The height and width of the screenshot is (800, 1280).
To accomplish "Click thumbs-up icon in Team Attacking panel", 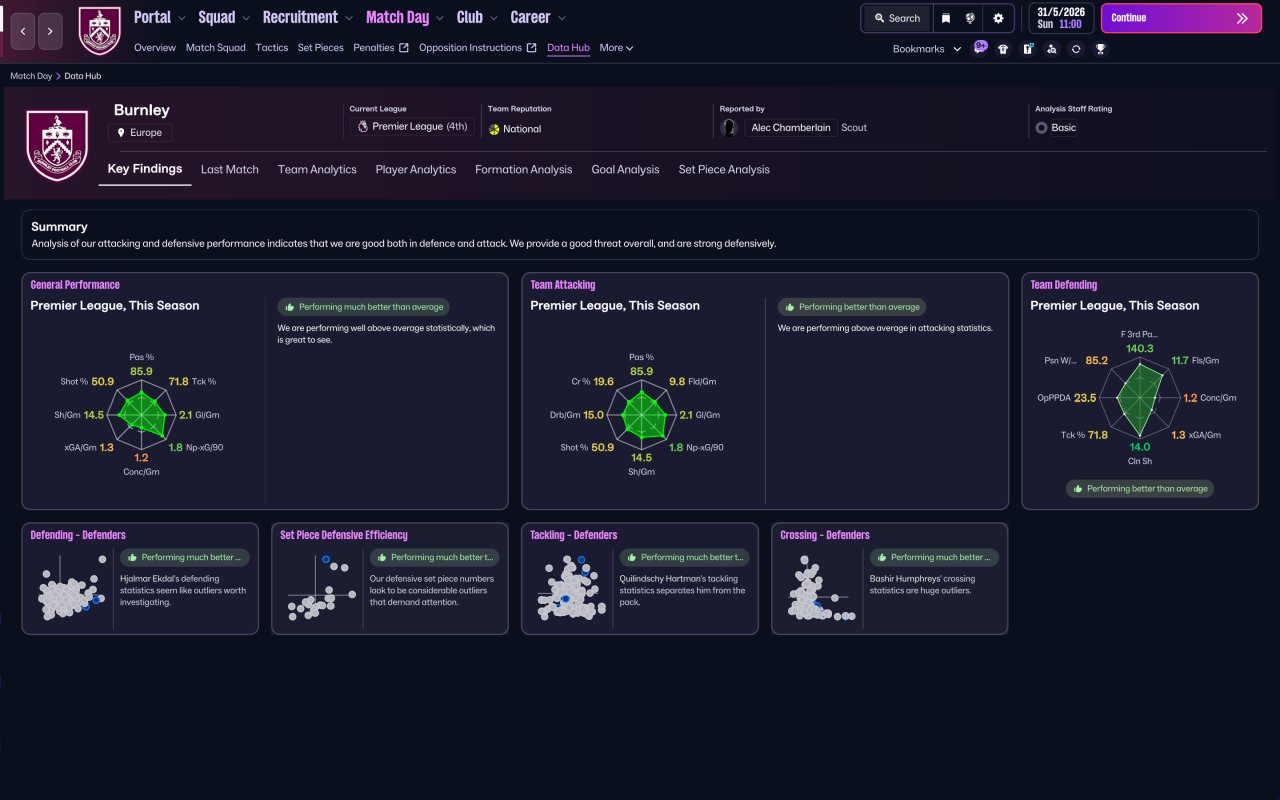I will (789, 307).
